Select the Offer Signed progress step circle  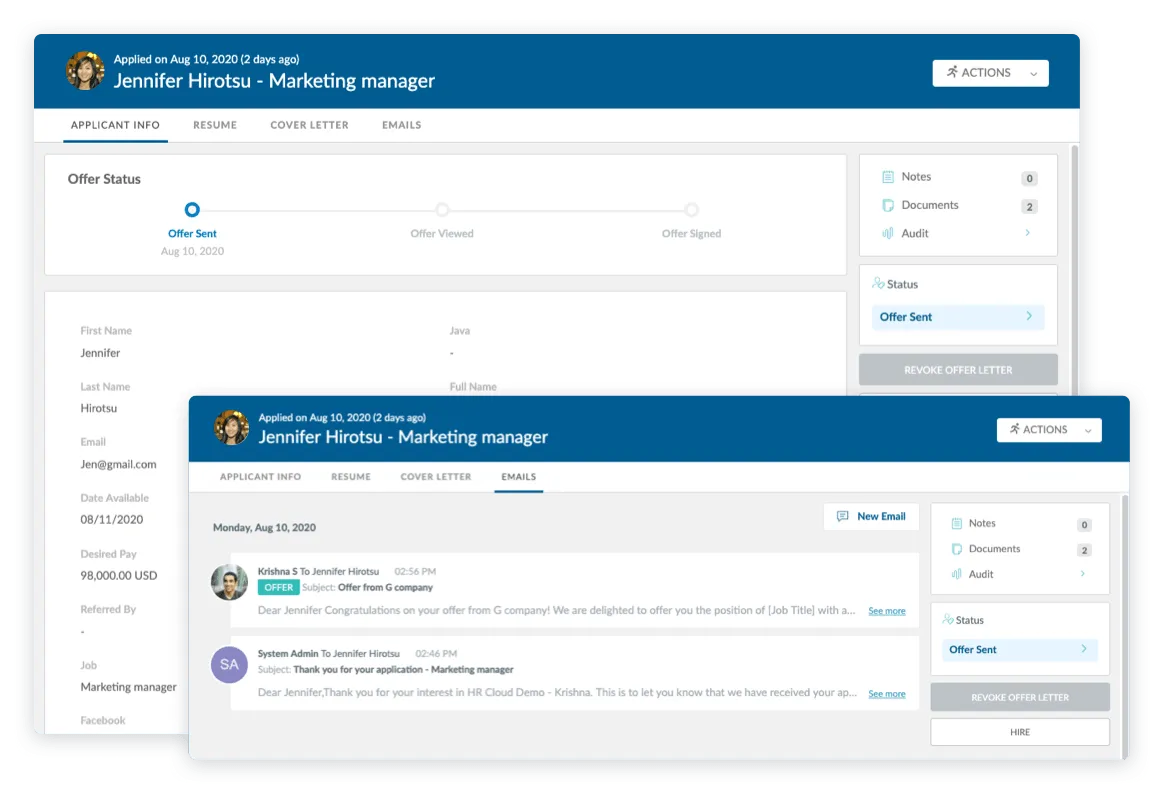692,210
